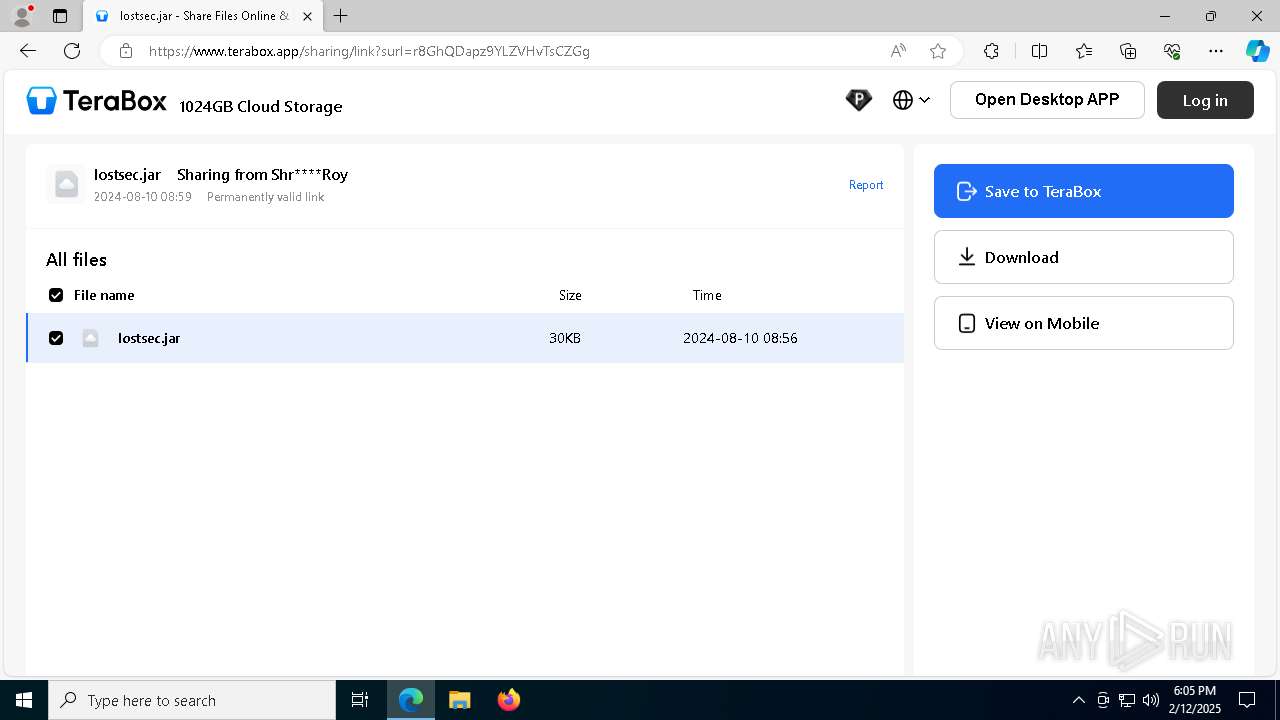Open the lostsec.jar file name in list

(x=149, y=338)
